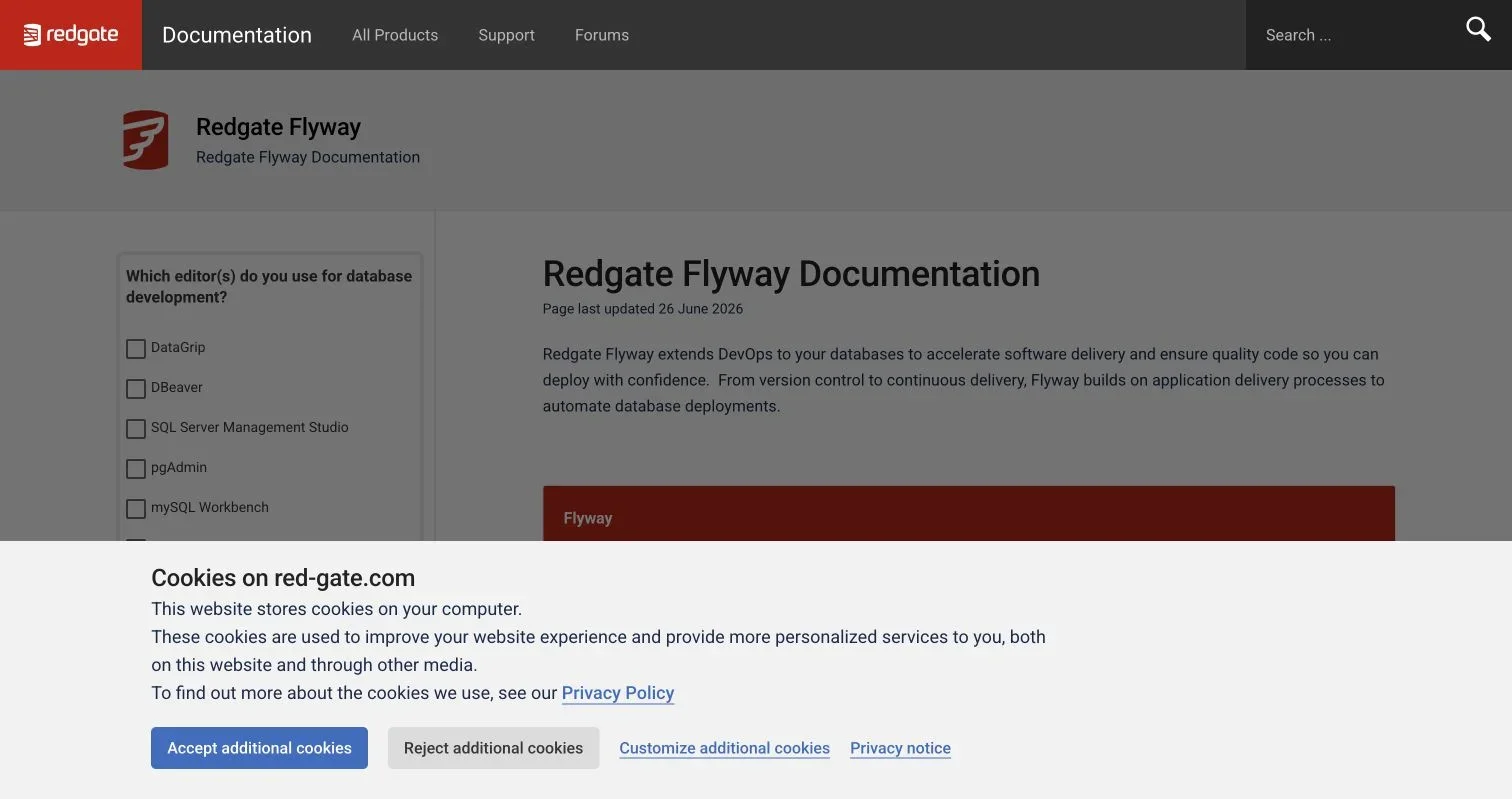Follow the Privacy Policy link
This screenshot has width=1512, height=799.
click(618, 693)
